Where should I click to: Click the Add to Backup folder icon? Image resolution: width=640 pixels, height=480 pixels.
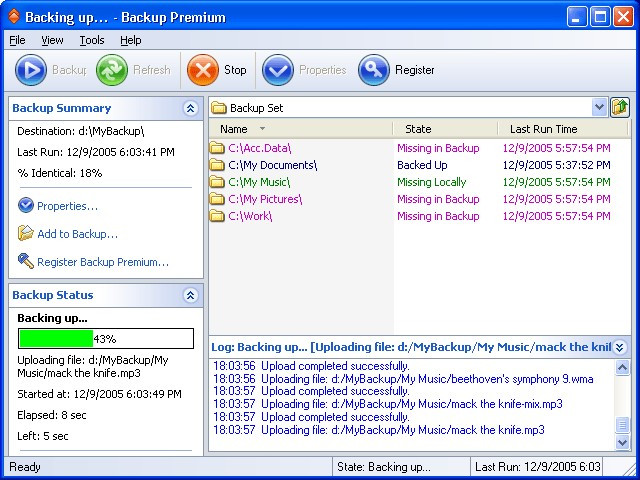click(x=26, y=233)
